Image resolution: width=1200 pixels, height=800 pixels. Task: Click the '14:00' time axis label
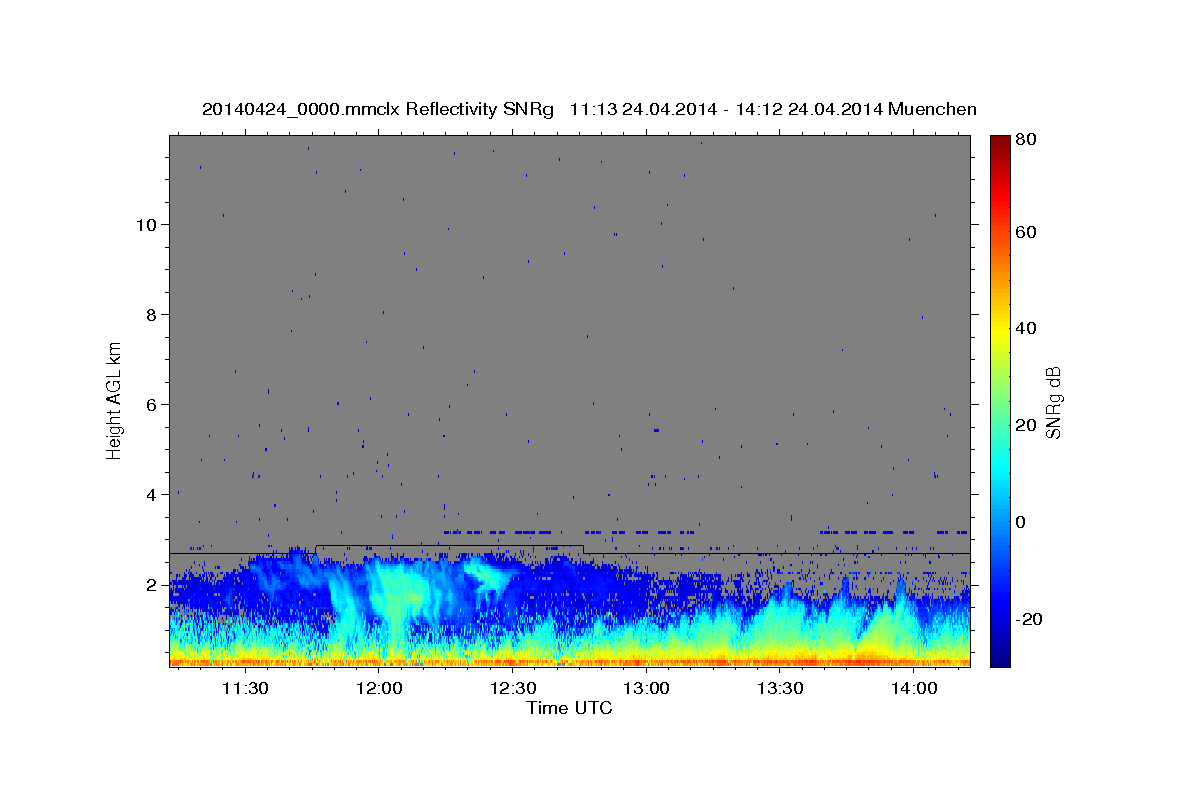click(x=915, y=689)
